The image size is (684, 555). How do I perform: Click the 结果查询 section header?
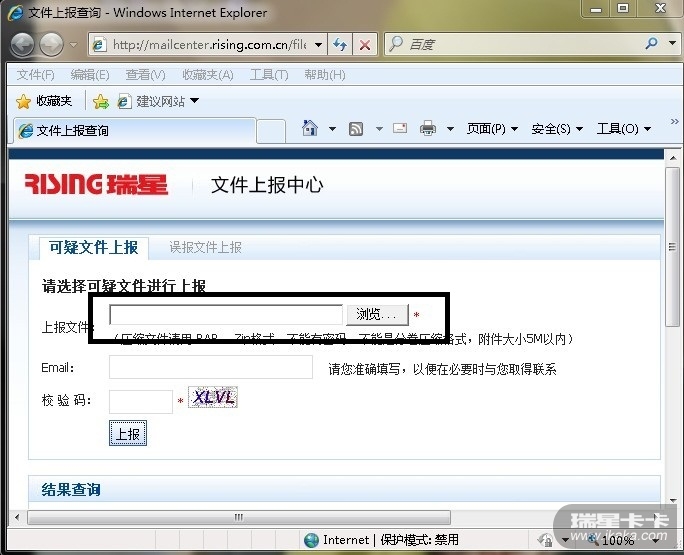(x=71, y=490)
